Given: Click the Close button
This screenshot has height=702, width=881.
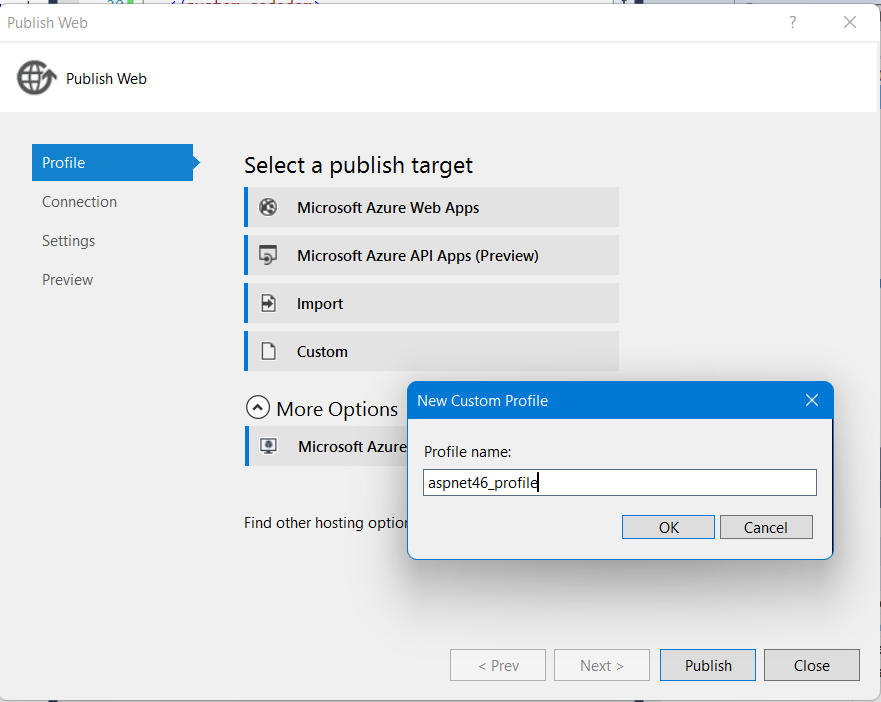Looking at the screenshot, I should [x=812, y=665].
